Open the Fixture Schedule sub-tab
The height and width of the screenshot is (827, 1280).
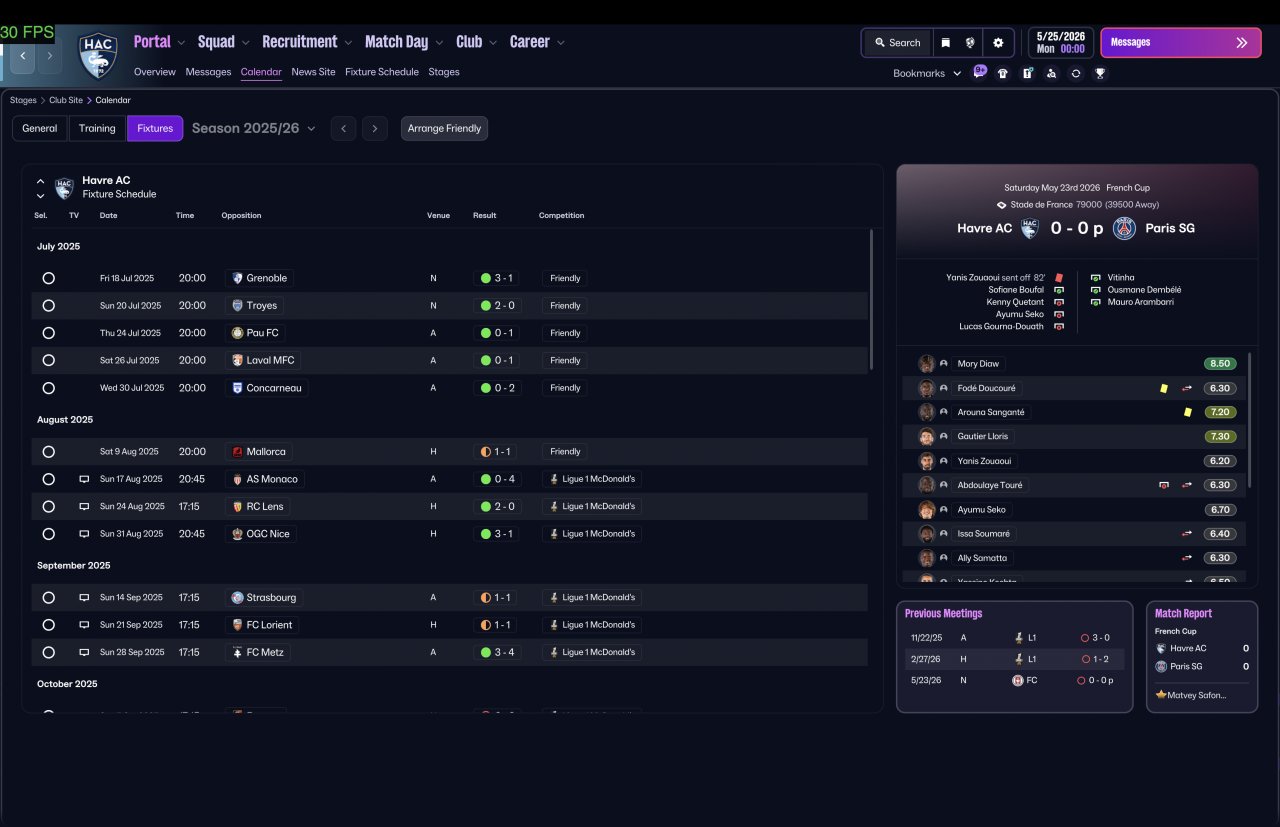382,72
